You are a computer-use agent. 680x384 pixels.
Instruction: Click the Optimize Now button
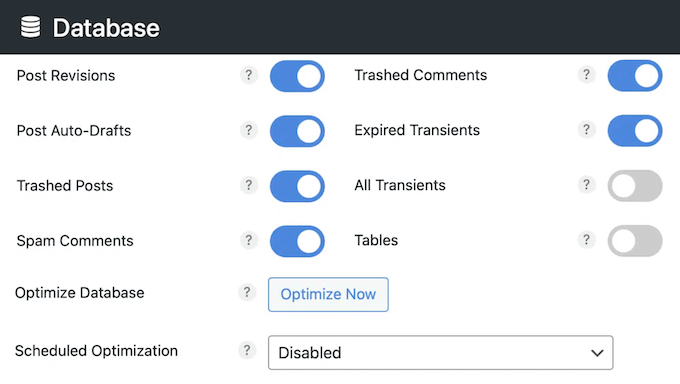pos(328,295)
